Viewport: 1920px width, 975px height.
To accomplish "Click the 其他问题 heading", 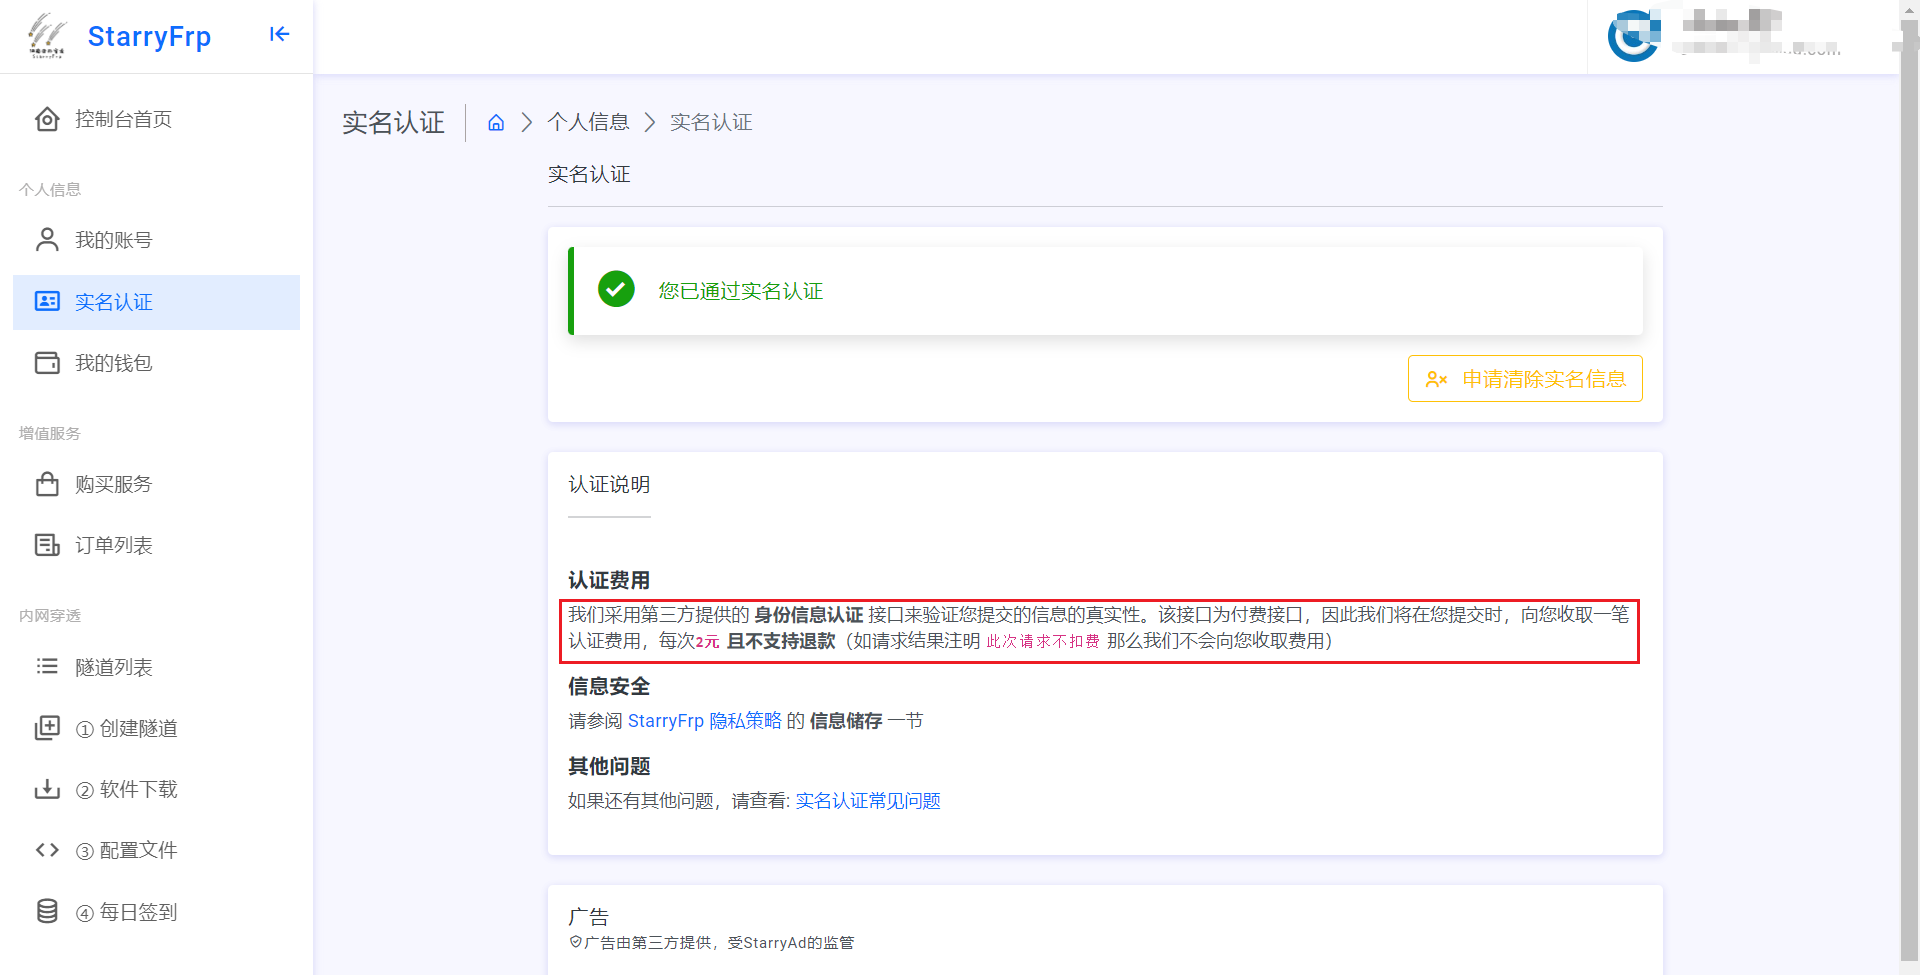I will point(609,766).
